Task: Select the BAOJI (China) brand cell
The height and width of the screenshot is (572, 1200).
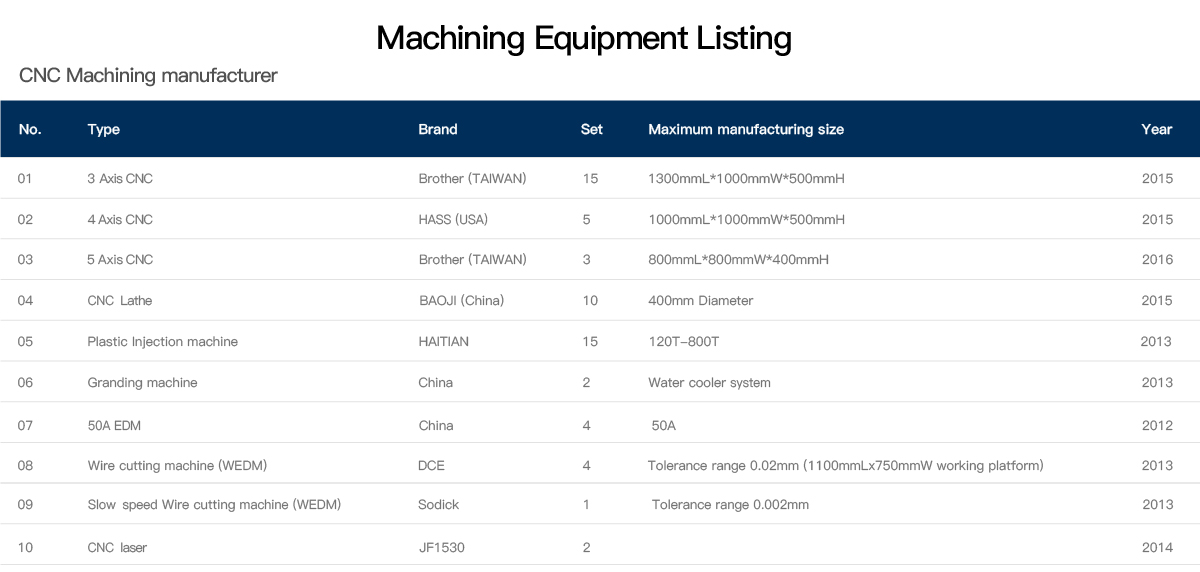Action: point(461,300)
